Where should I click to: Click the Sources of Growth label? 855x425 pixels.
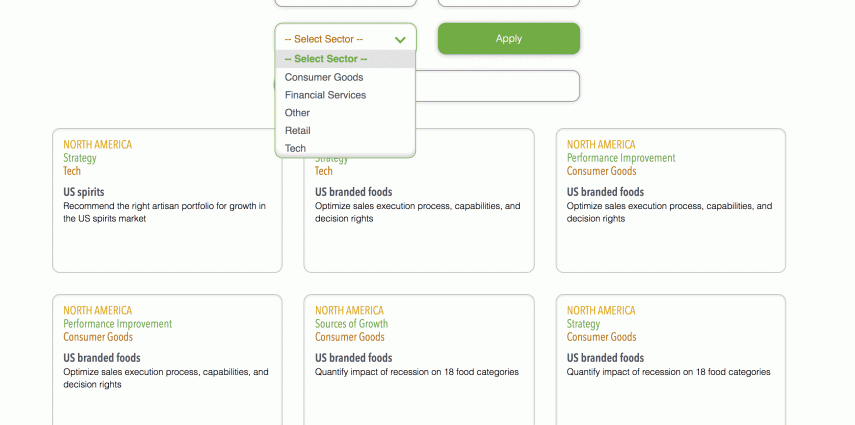(351, 324)
